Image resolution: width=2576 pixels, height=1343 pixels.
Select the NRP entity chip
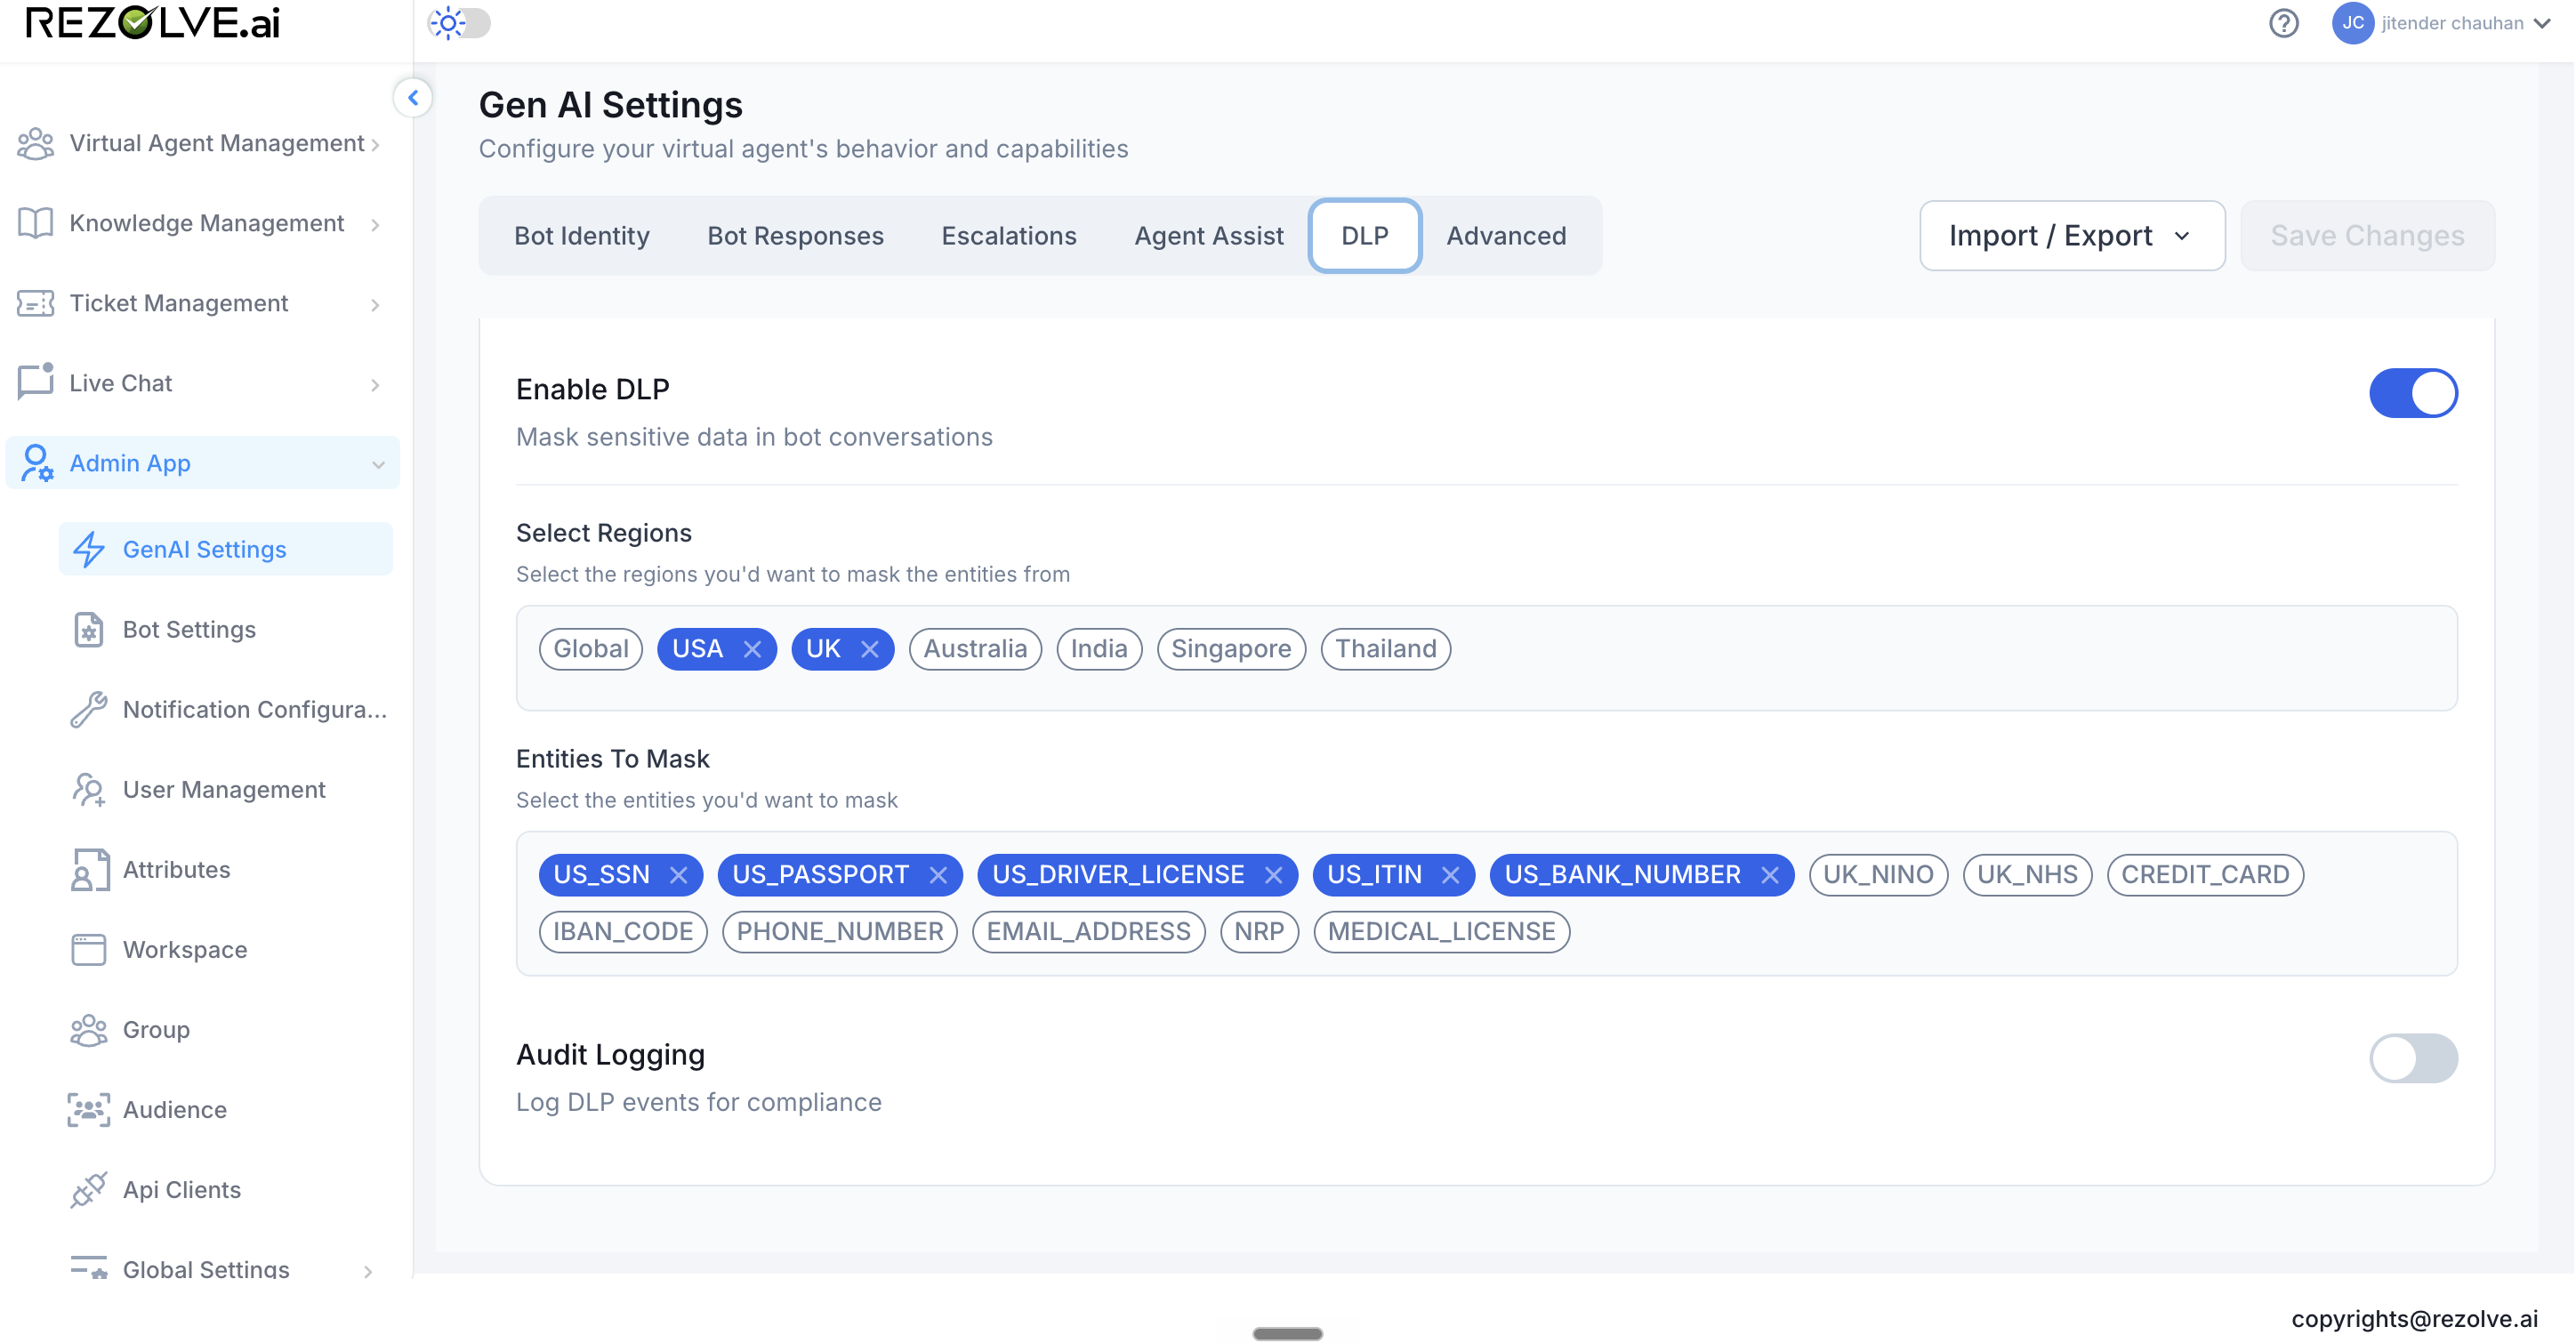pyautogui.click(x=1259, y=932)
